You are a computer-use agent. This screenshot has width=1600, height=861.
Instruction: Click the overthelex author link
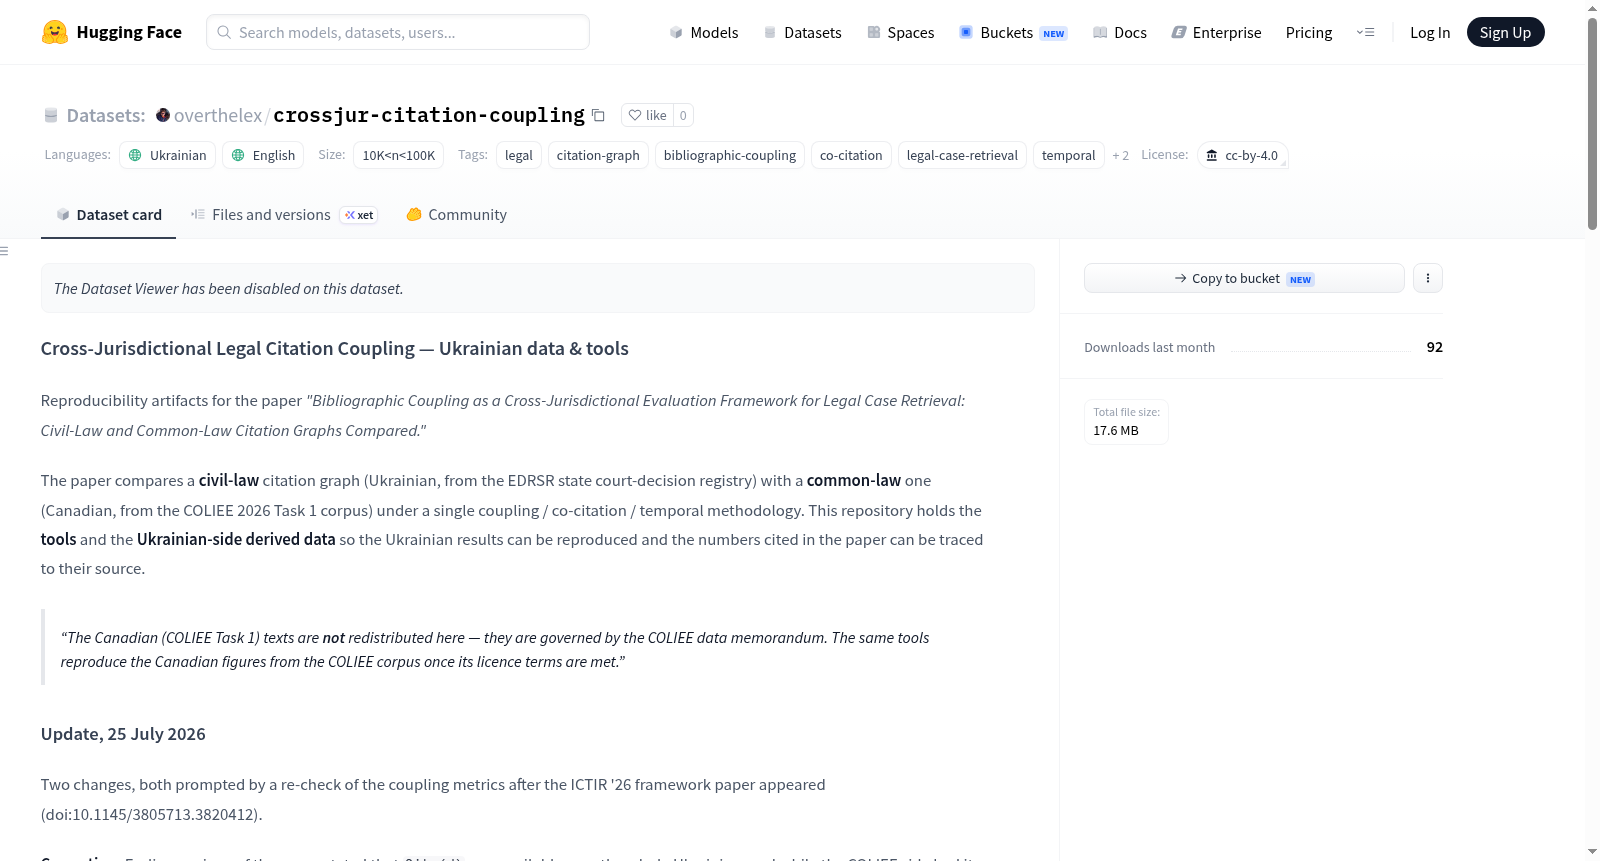218,115
